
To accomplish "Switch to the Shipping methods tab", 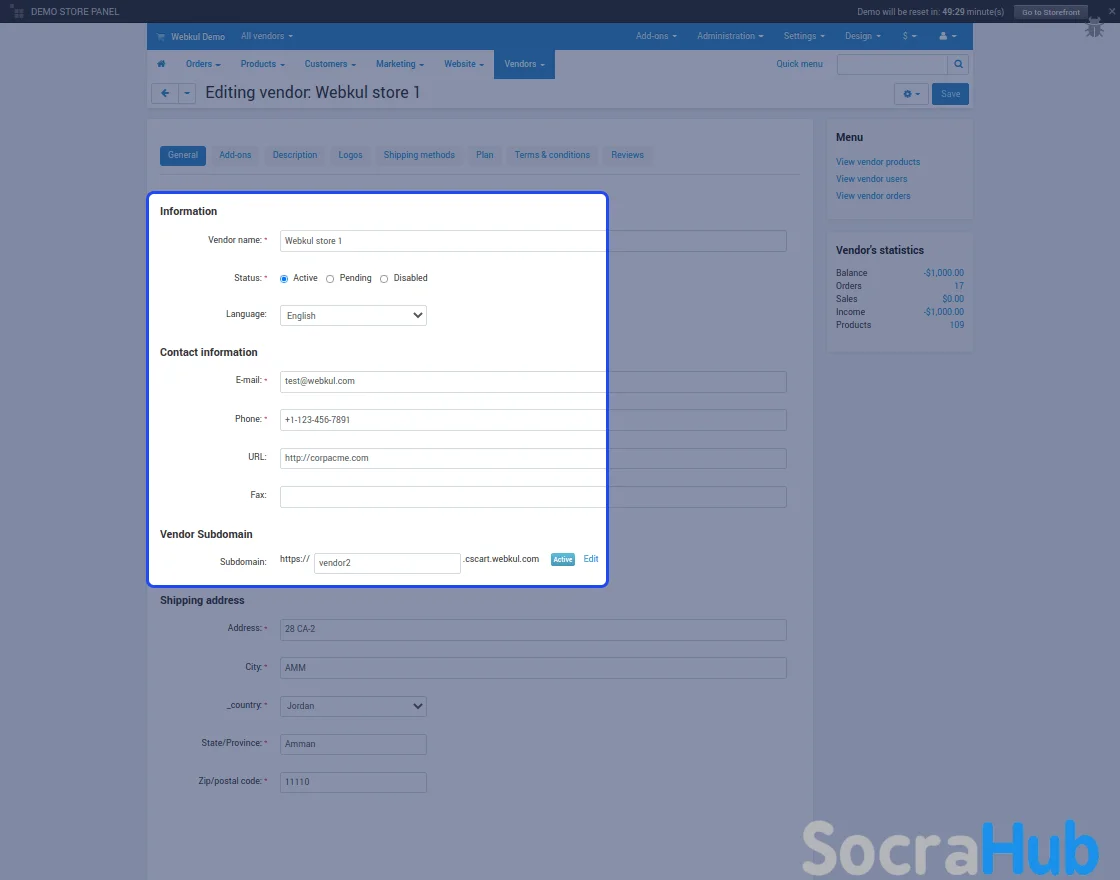I will (x=419, y=155).
